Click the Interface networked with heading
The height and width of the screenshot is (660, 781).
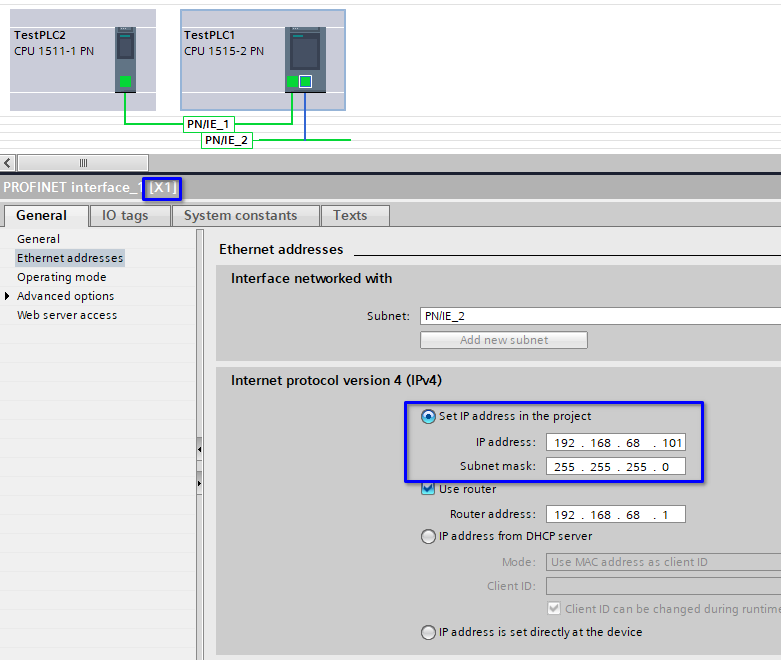(311, 278)
